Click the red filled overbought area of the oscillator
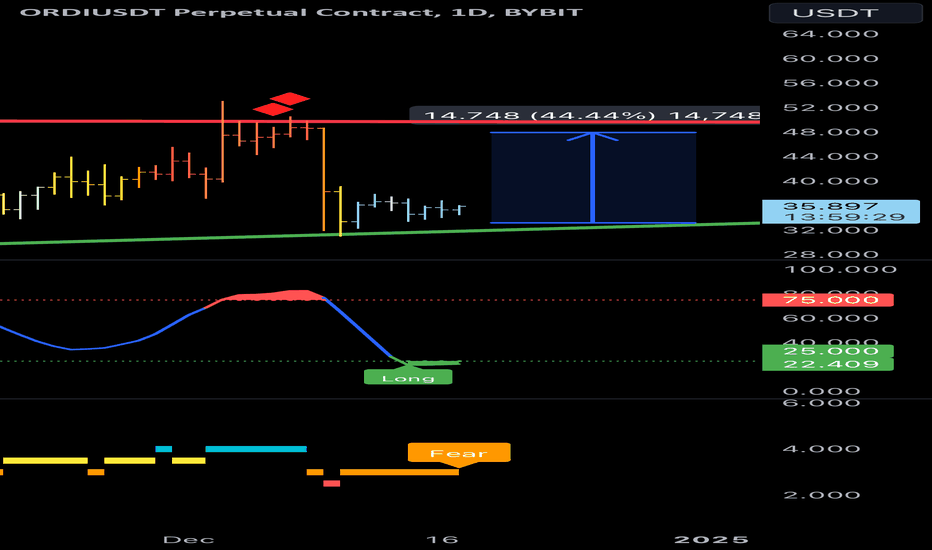This screenshot has height=550, width=932. [x=275, y=296]
